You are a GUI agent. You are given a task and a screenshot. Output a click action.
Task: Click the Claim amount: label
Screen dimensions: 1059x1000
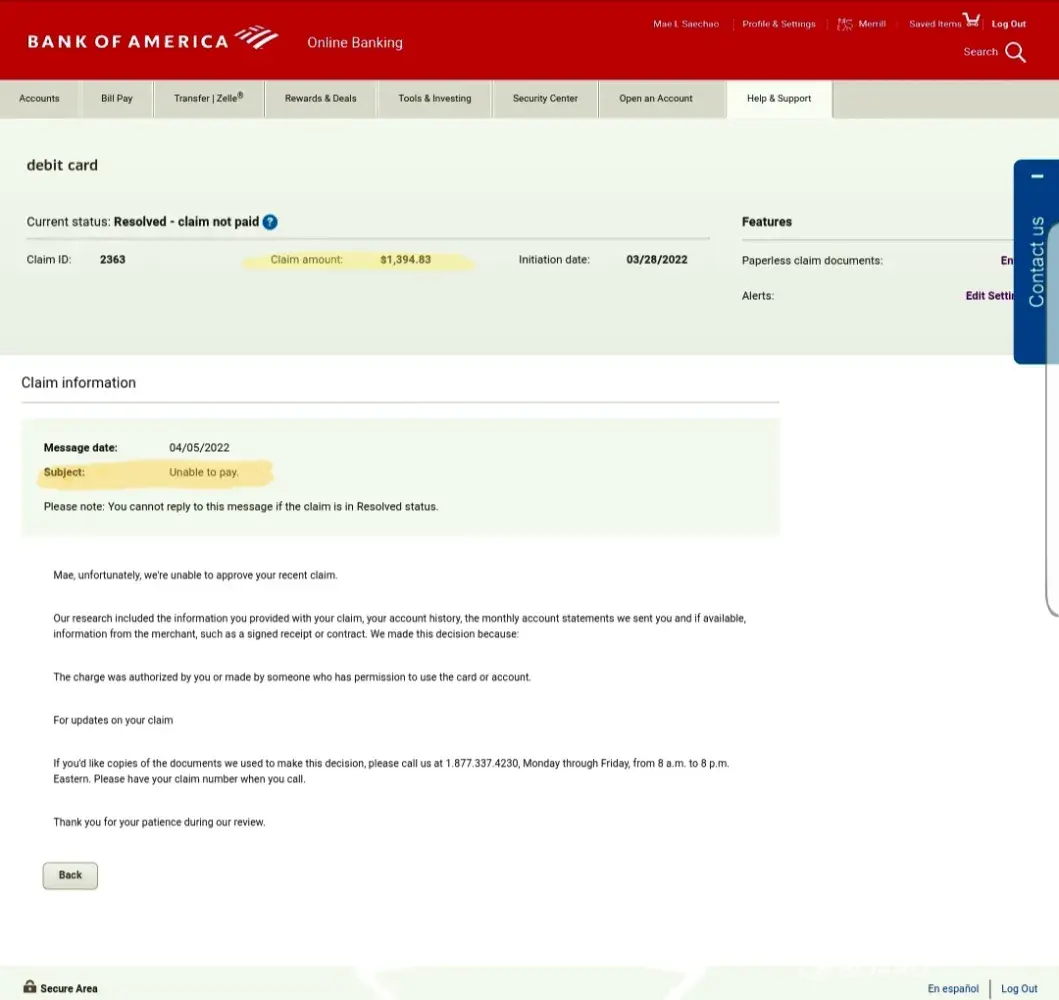(x=307, y=260)
